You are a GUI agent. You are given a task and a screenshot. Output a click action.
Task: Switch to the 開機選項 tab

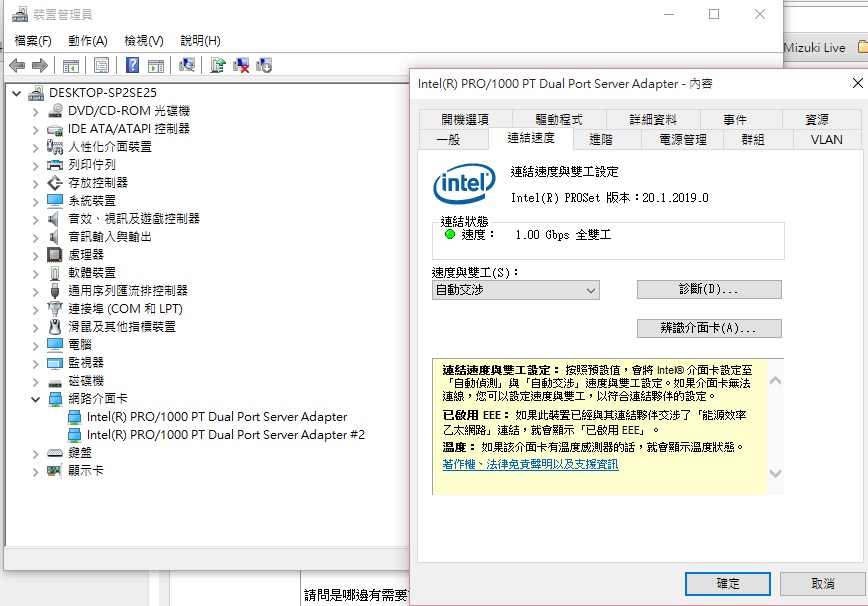tap(466, 120)
